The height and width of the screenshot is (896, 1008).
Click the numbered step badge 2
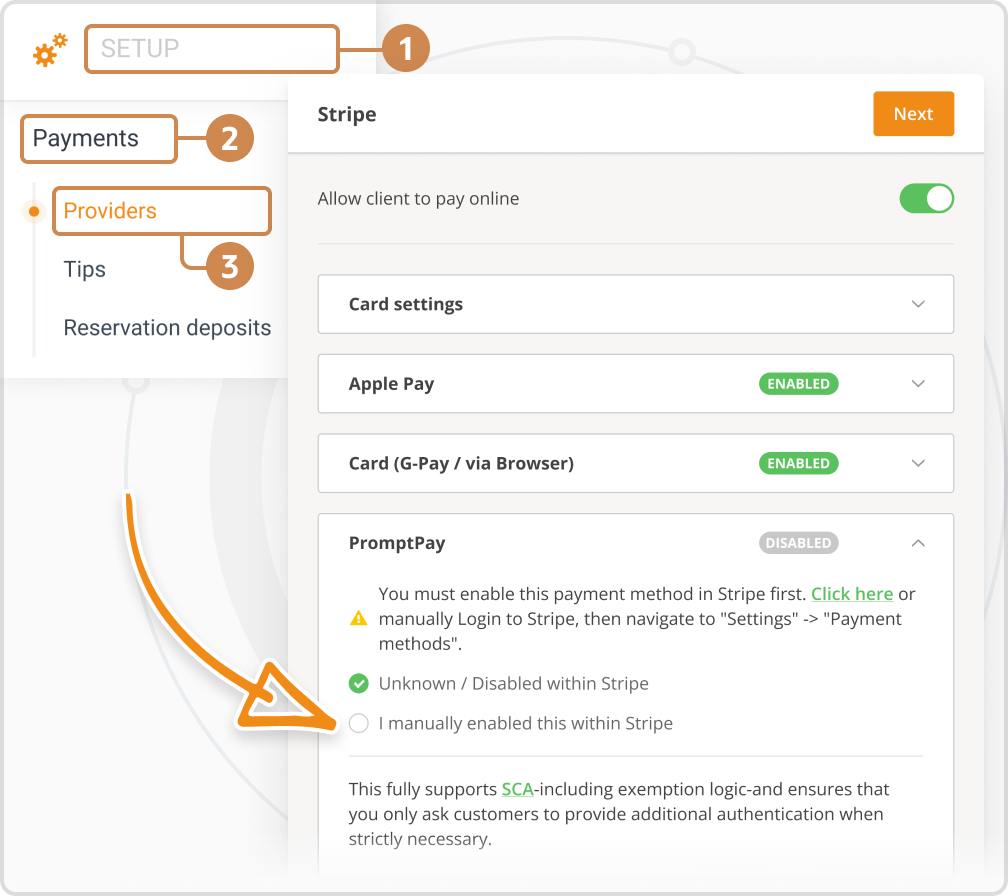click(x=228, y=139)
